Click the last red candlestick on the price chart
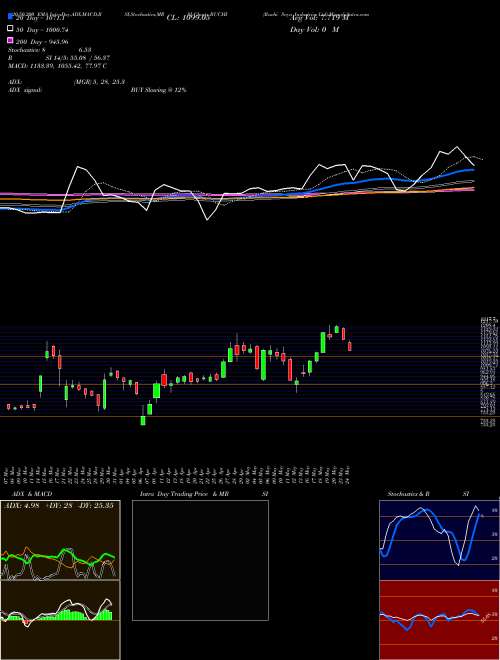The height and width of the screenshot is (660, 500). [x=350, y=346]
